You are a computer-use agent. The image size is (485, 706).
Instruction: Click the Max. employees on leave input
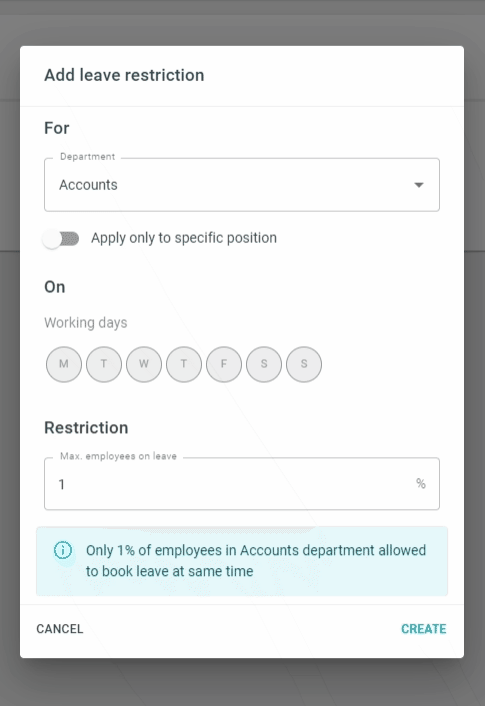[242, 484]
